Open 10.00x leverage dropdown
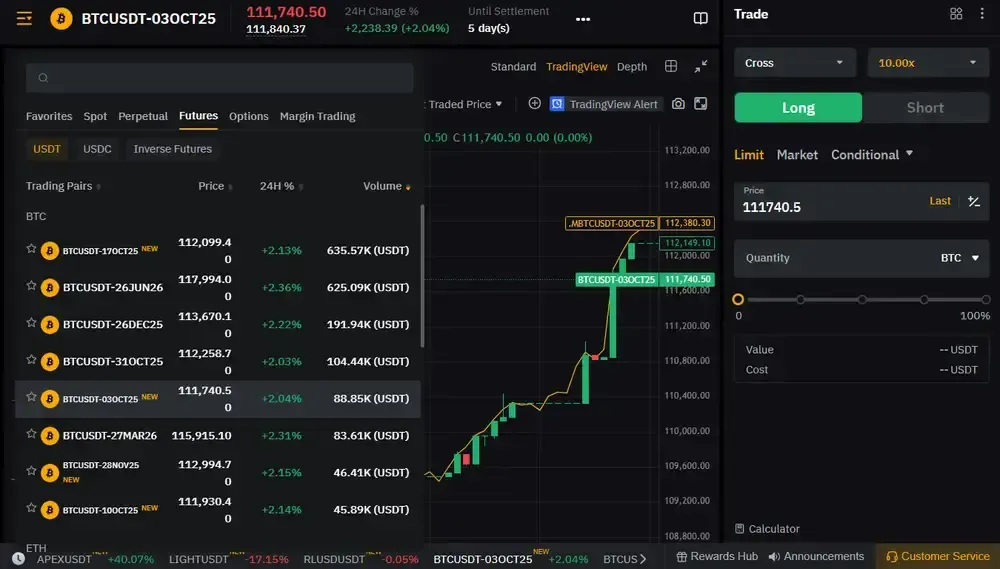1000x569 pixels. point(928,63)
